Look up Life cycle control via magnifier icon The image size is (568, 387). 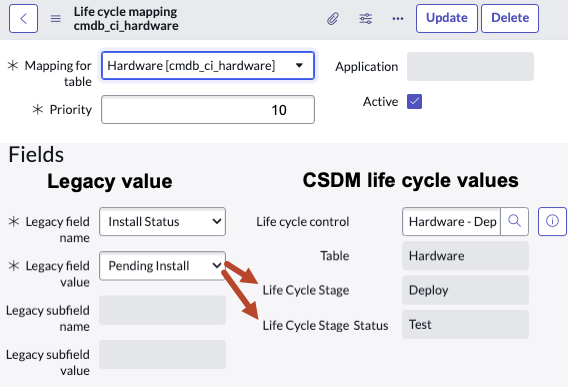click(514, 221)
